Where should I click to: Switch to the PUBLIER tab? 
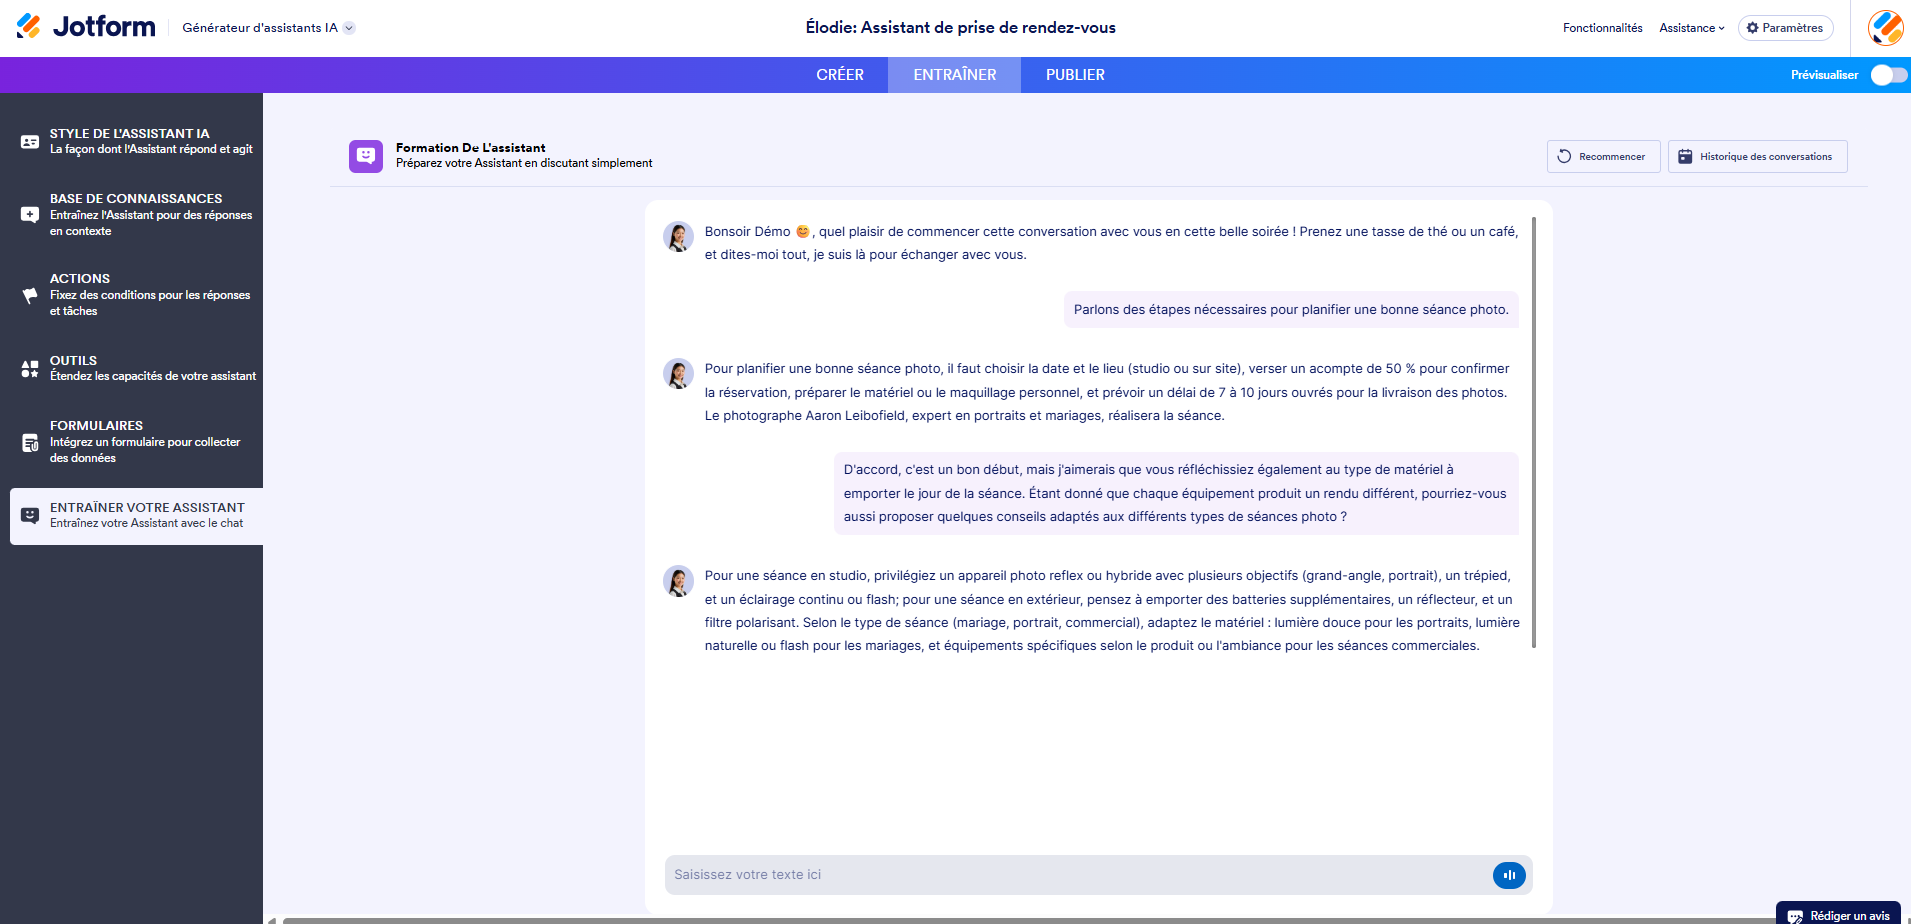tap(1075, 75)
